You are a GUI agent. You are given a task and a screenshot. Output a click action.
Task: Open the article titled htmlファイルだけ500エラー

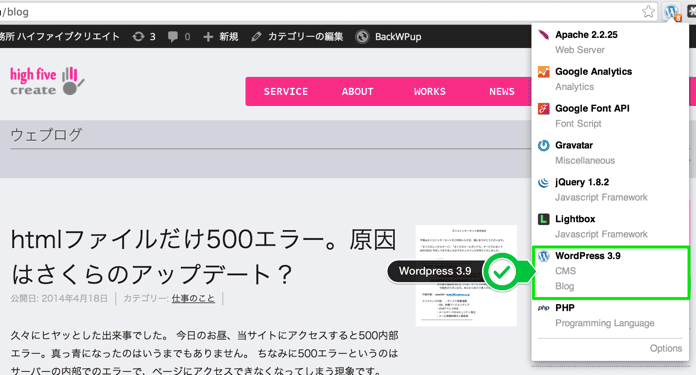pos(203,257)
